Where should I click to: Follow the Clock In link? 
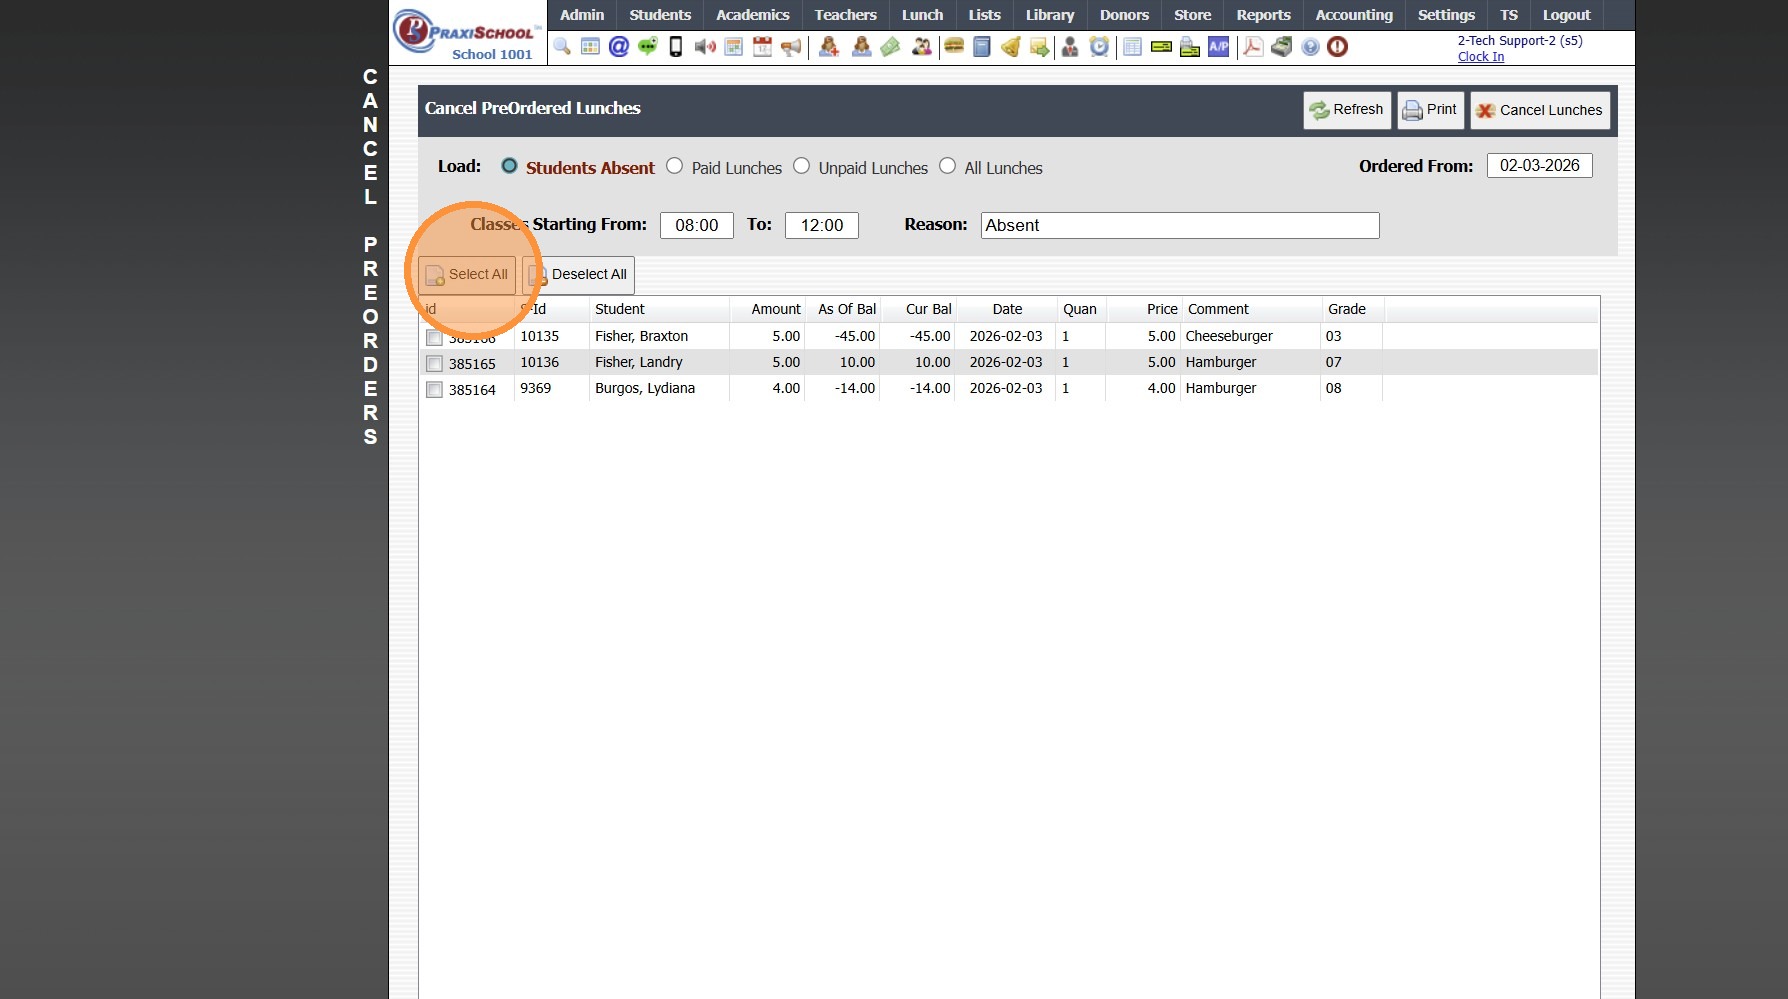[x=1481, y=57]
